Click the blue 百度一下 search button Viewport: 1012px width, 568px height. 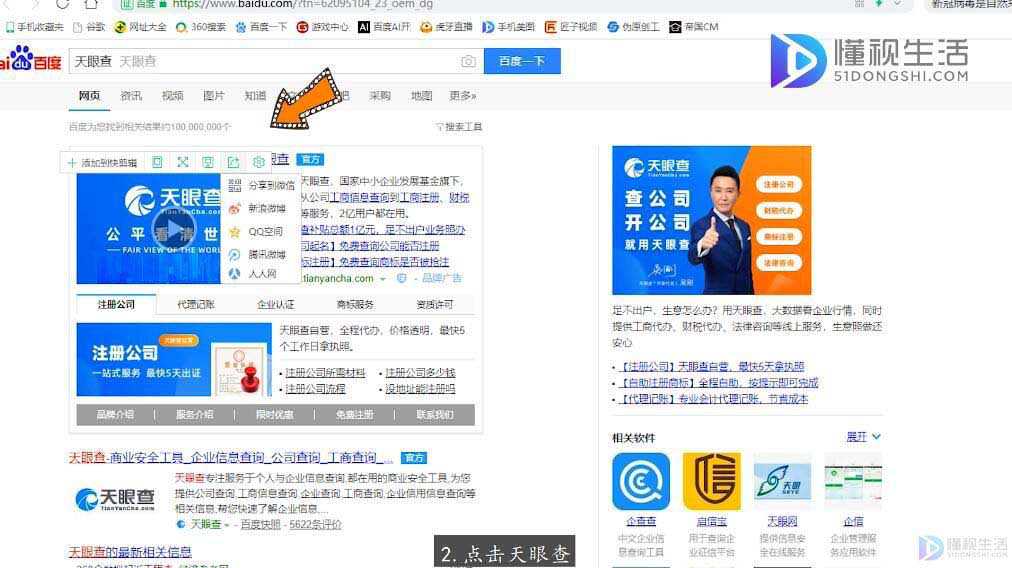pyautogui.click(x=521, y=61)
